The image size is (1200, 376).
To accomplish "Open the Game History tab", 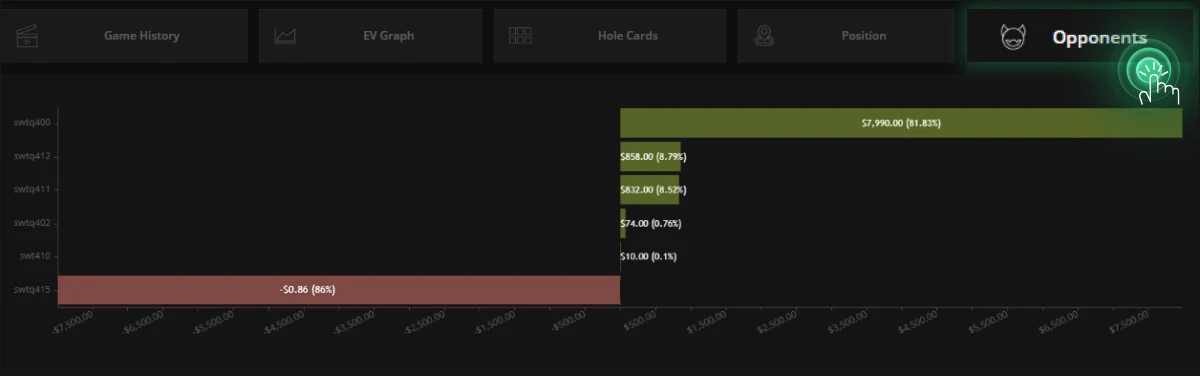I will point(123,36).
